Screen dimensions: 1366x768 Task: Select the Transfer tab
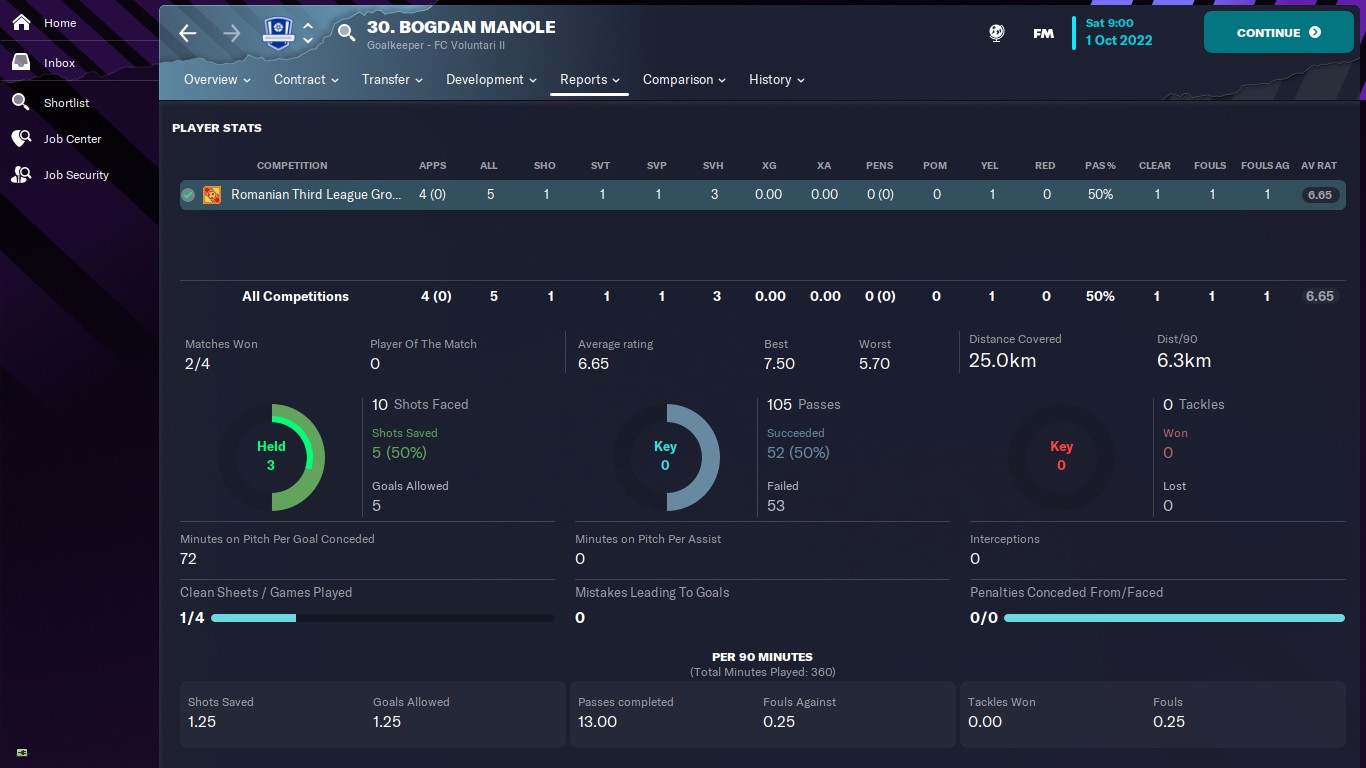click(x=392, y=80)
